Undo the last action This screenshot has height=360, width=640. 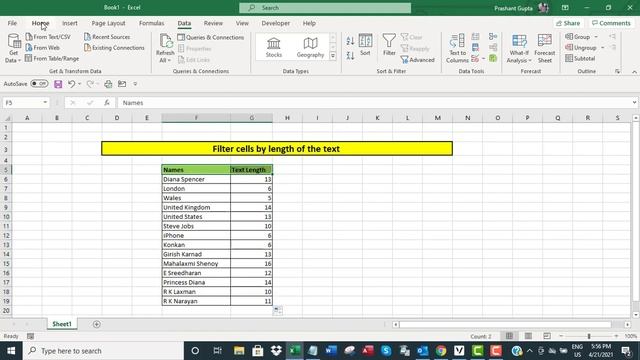point(71,84)
